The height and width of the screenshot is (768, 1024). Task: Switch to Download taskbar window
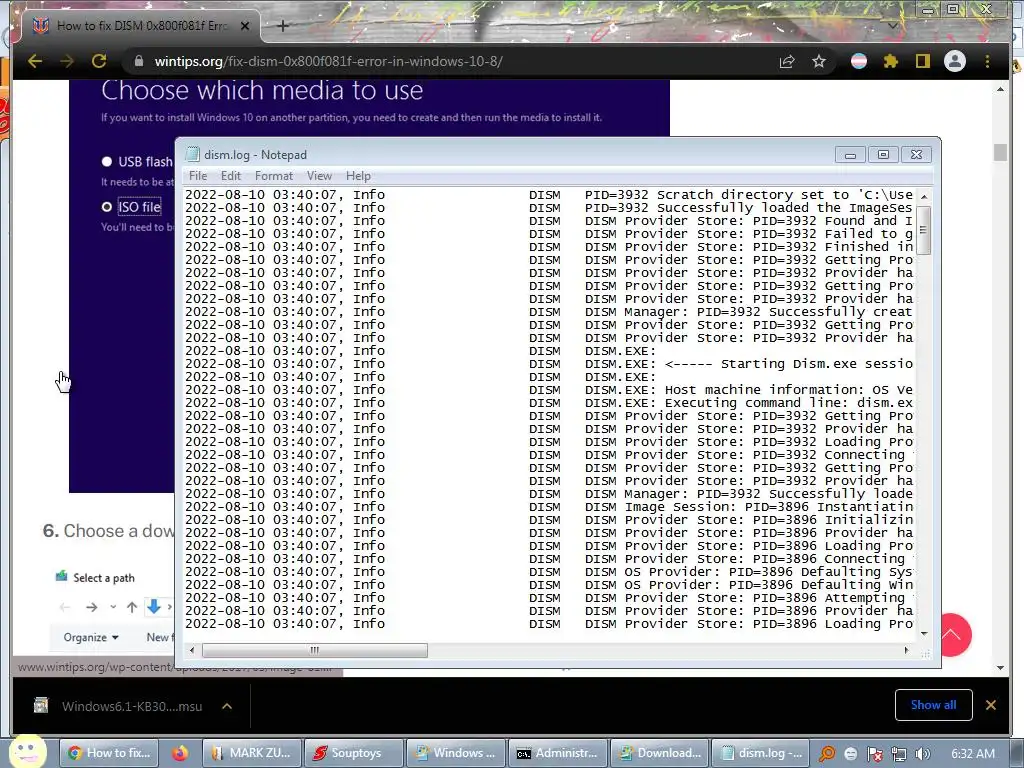pos(659,753)
